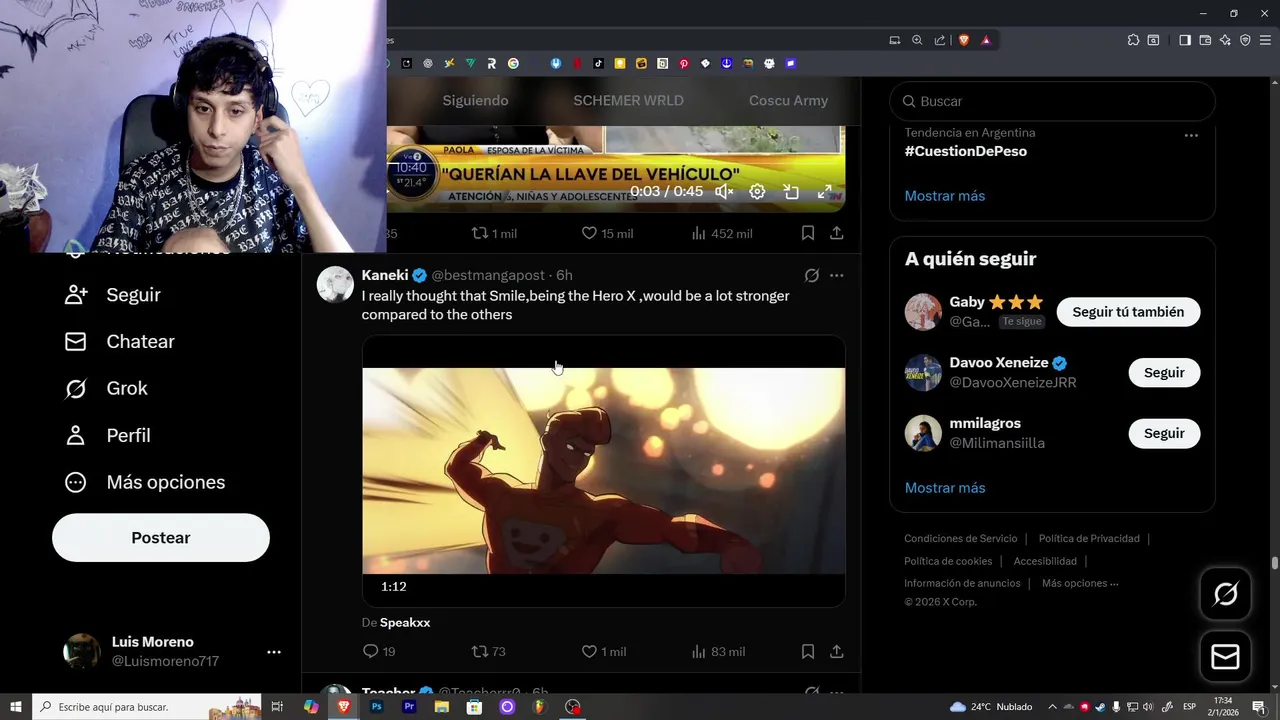
Task: Switch to Siguiendo tab
Action: (475, 100)
